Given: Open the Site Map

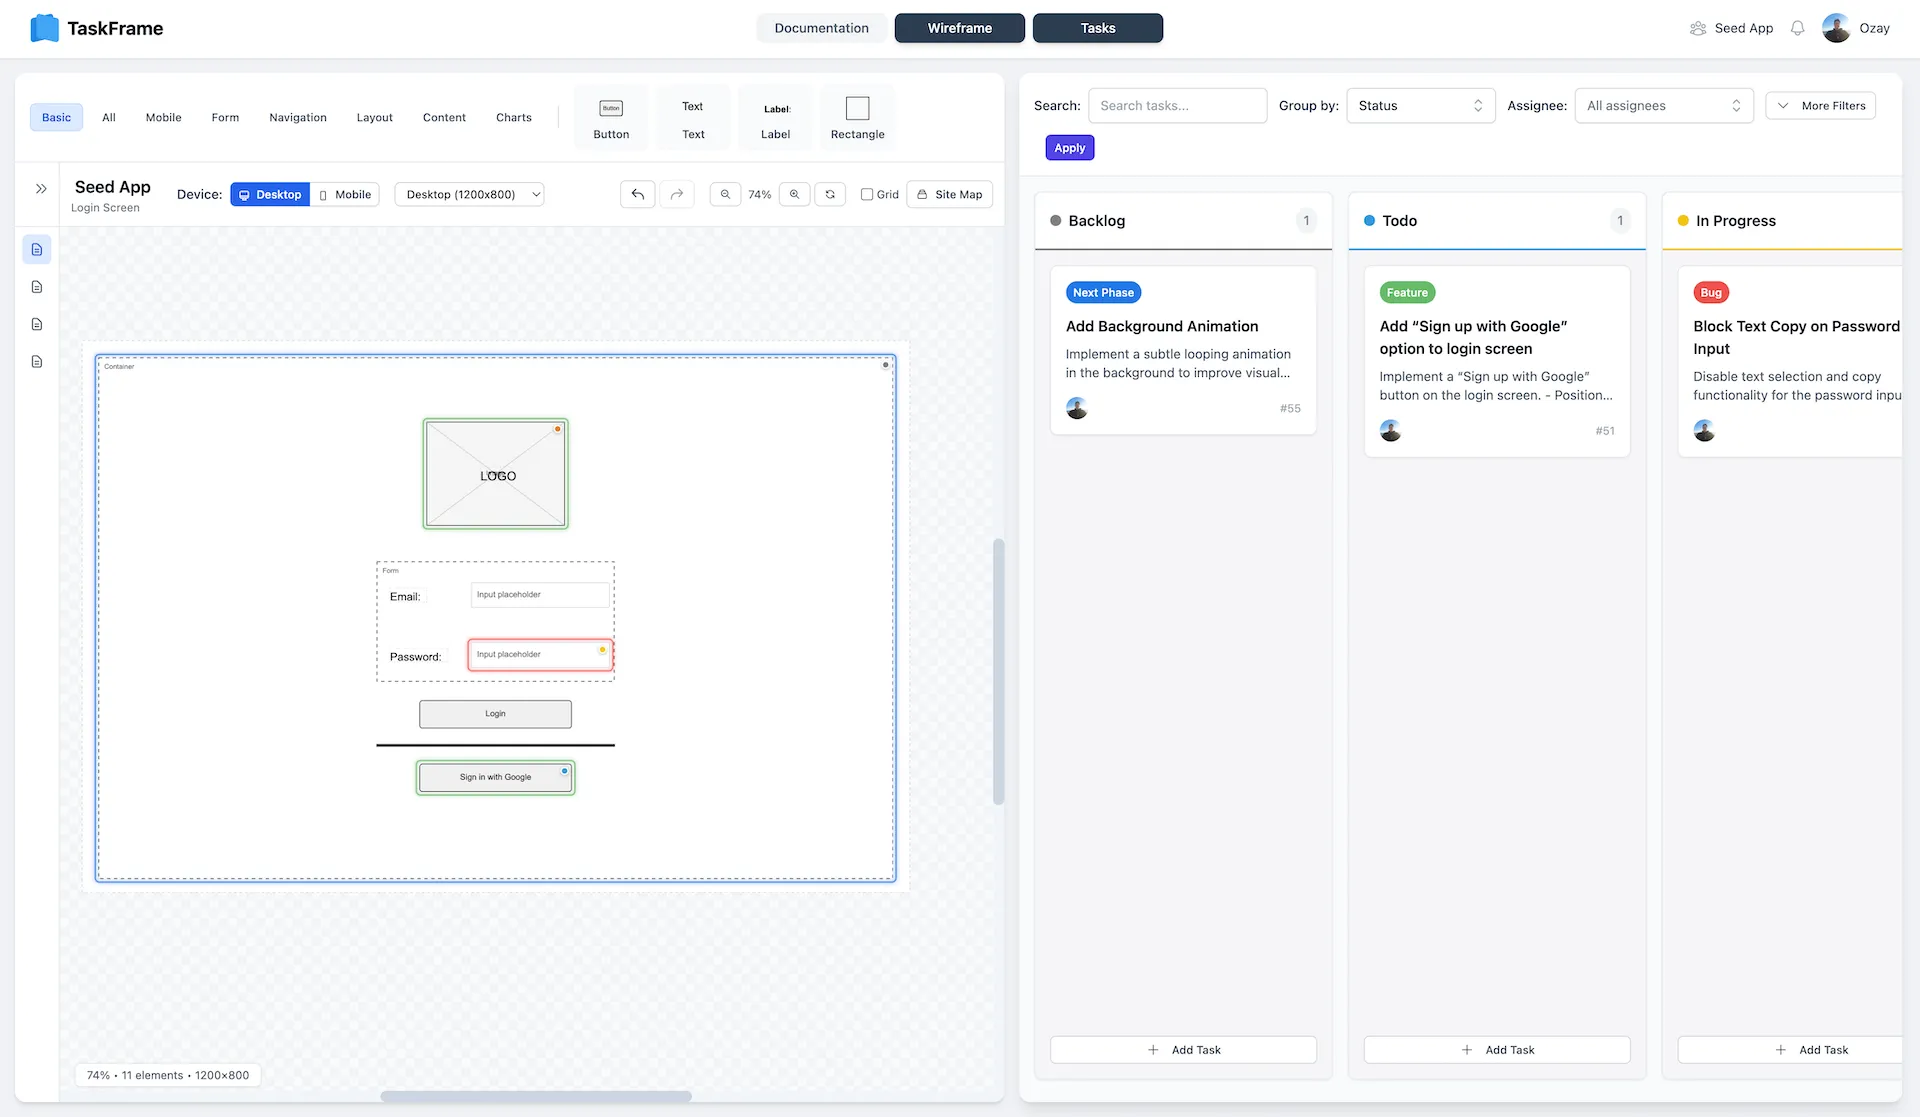Looking at the screenshot, I should [x=949, y=194].
